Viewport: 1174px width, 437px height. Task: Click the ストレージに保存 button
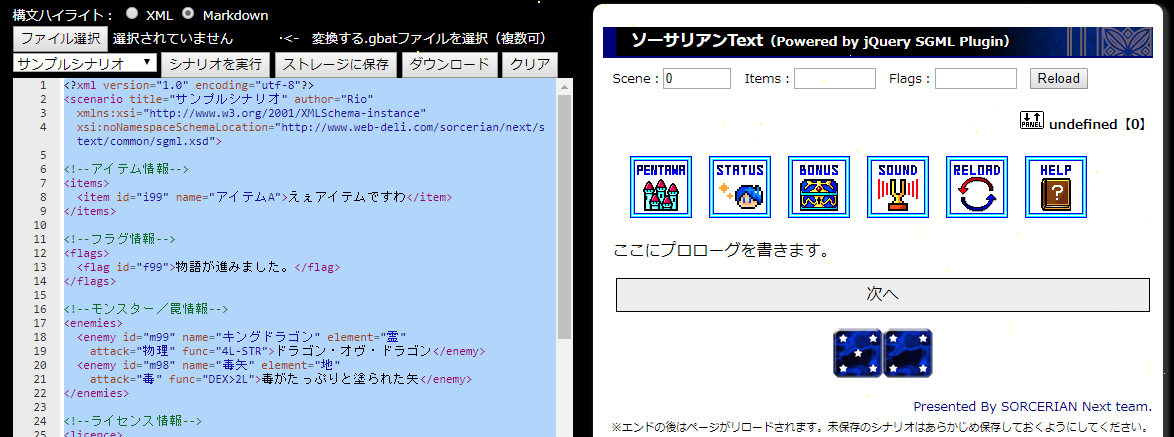click(335, 64)
